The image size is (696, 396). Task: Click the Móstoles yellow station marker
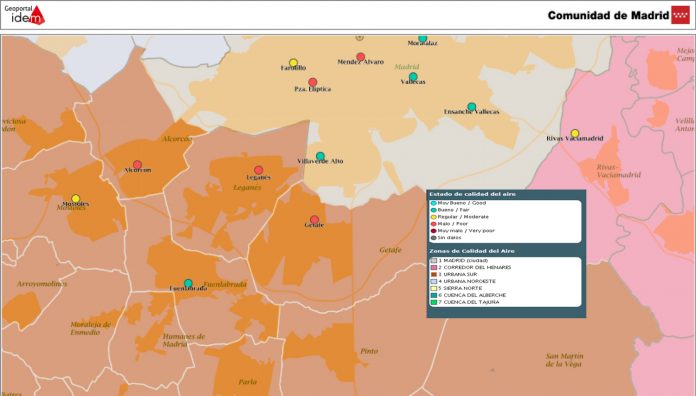point(75,198)
